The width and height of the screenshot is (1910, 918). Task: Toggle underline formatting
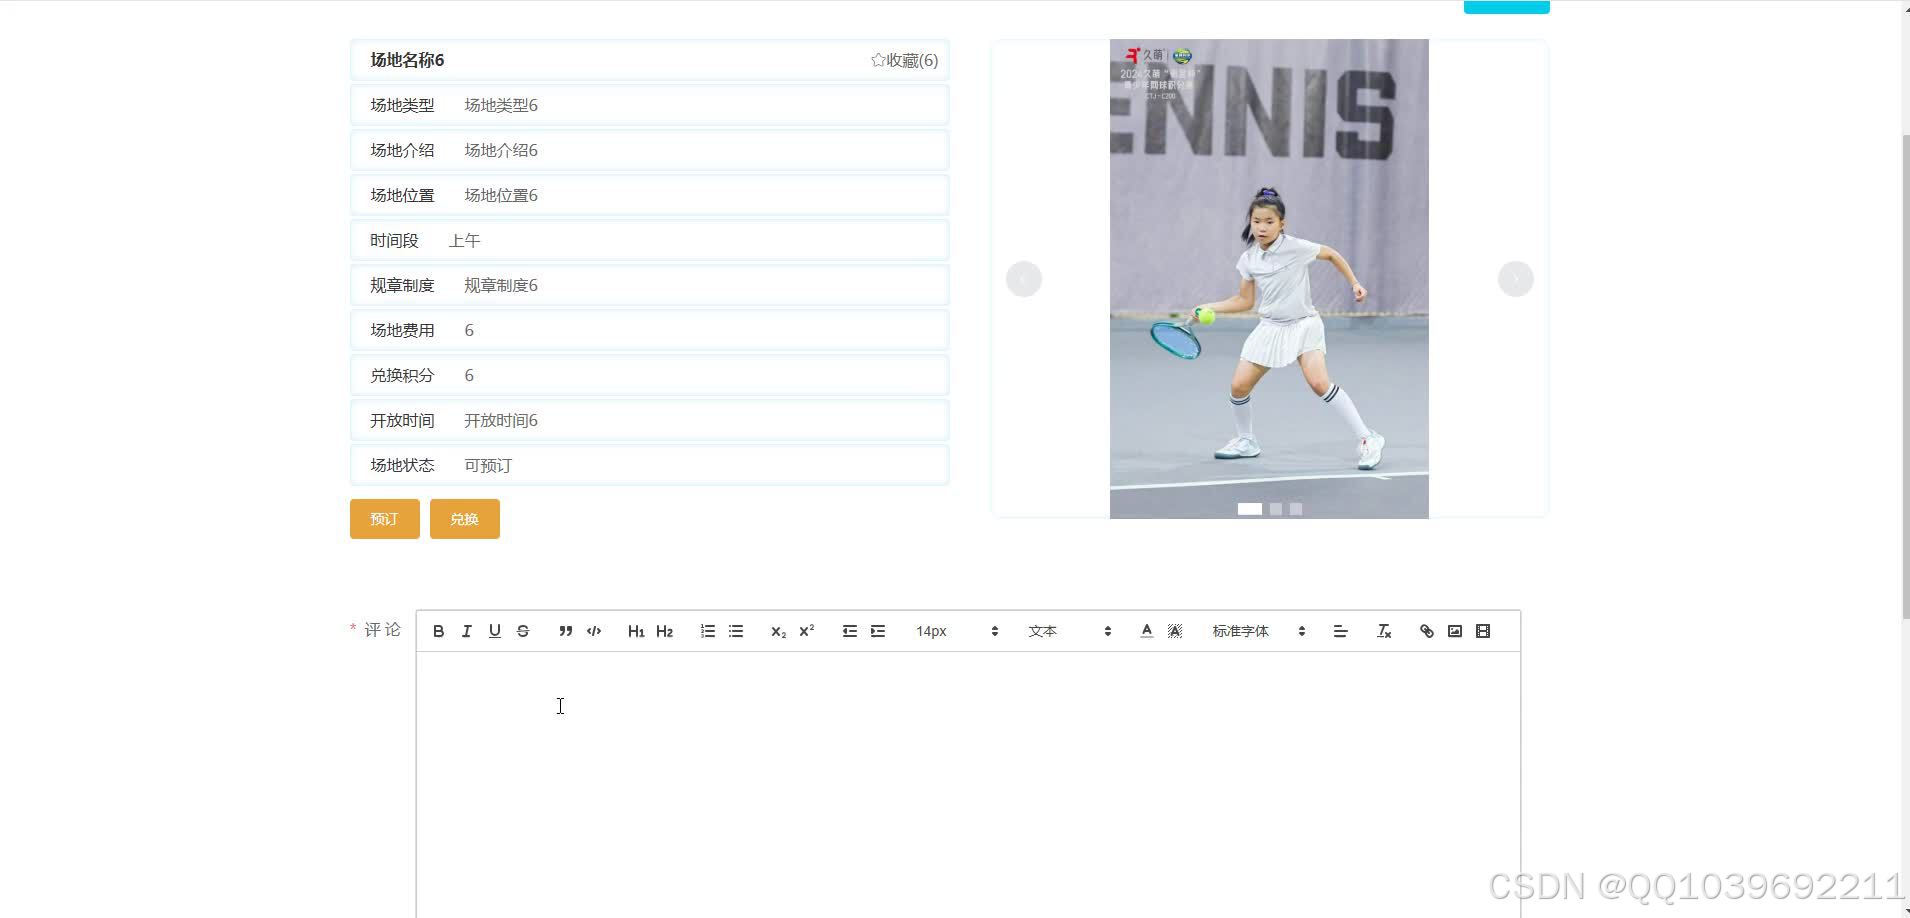pyautogui.click(x=494, y=631)
